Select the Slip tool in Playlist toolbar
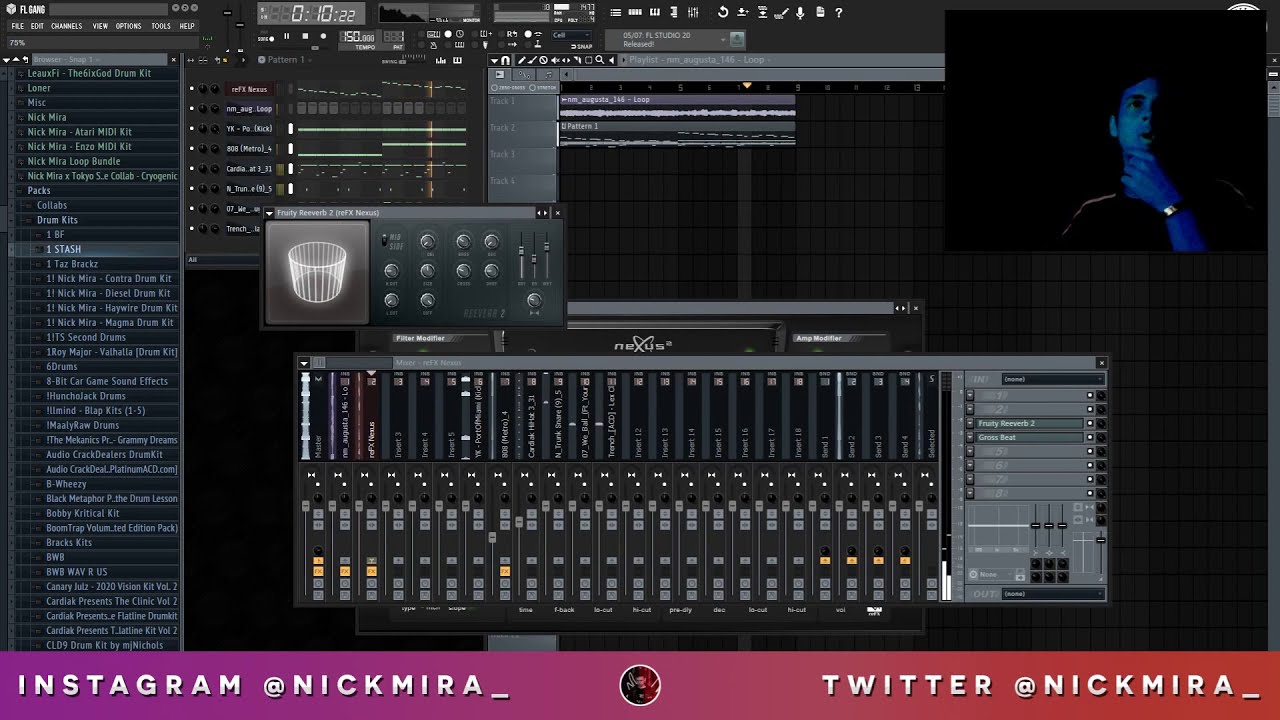This screenshot has height=720, width=1280. tap(565, 60)
